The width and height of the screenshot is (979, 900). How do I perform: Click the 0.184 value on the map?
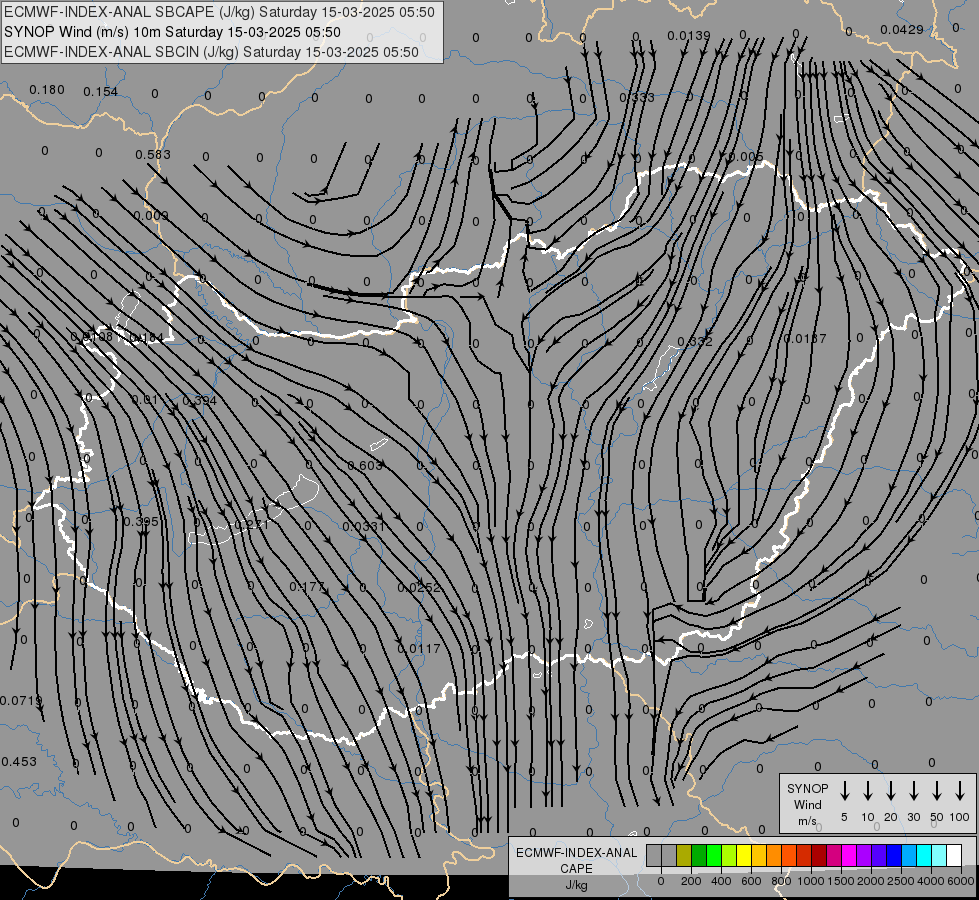(x=145, y=338)
